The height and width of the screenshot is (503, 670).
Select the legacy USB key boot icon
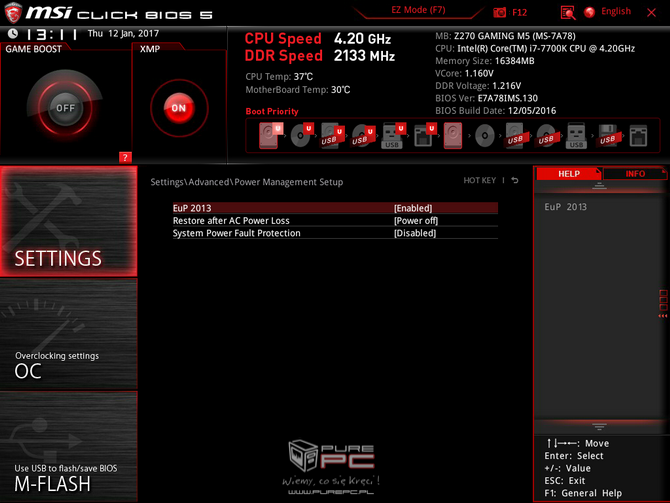tap(576, 136)
